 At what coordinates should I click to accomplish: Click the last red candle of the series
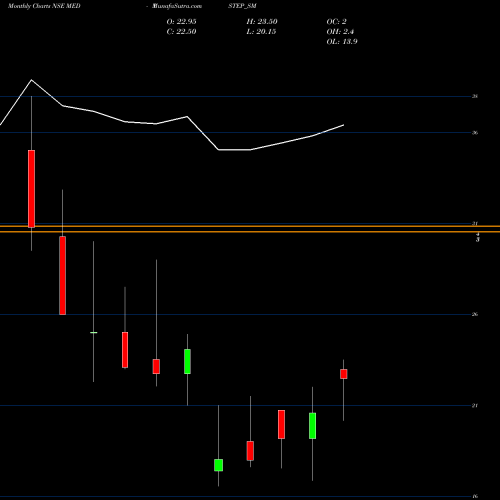pos(344,374)
